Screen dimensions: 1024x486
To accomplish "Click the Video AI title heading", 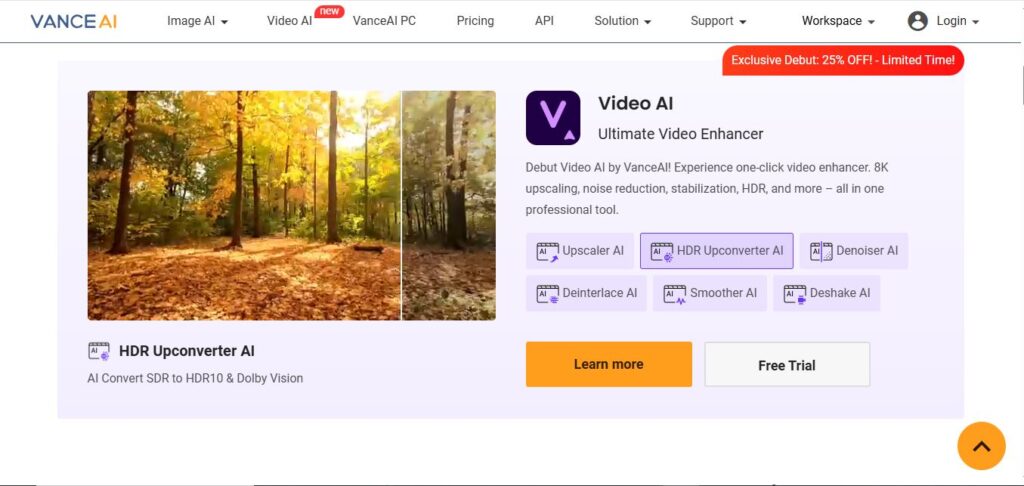I will [x=635, y=104].
